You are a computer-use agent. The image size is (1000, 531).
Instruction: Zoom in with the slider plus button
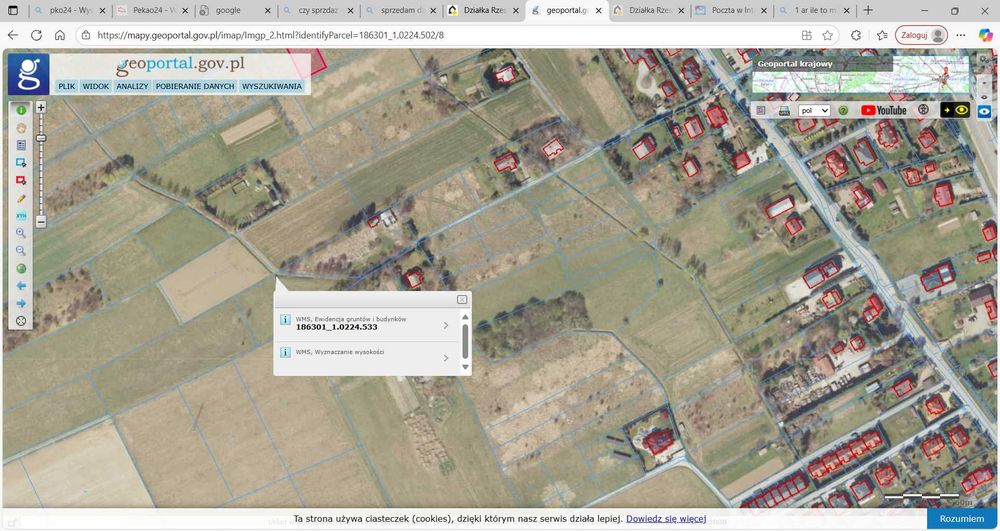41,108
